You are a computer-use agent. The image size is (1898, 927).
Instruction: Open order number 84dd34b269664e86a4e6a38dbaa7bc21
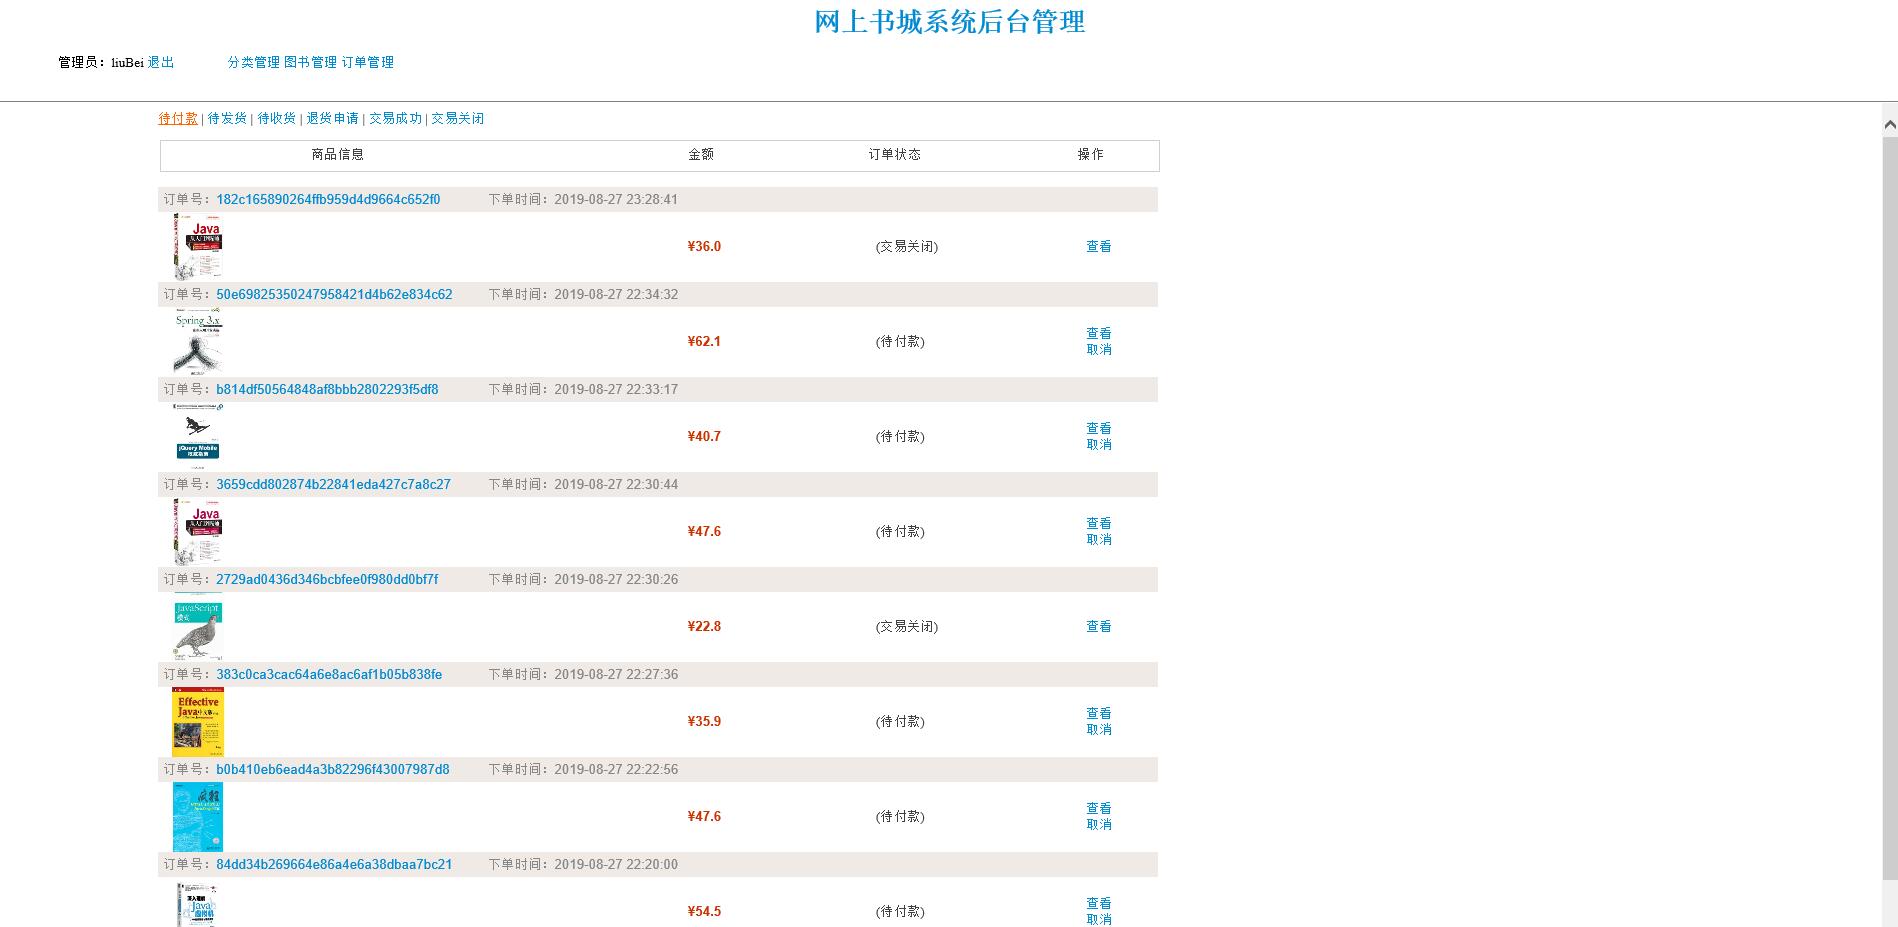point(334,864)
